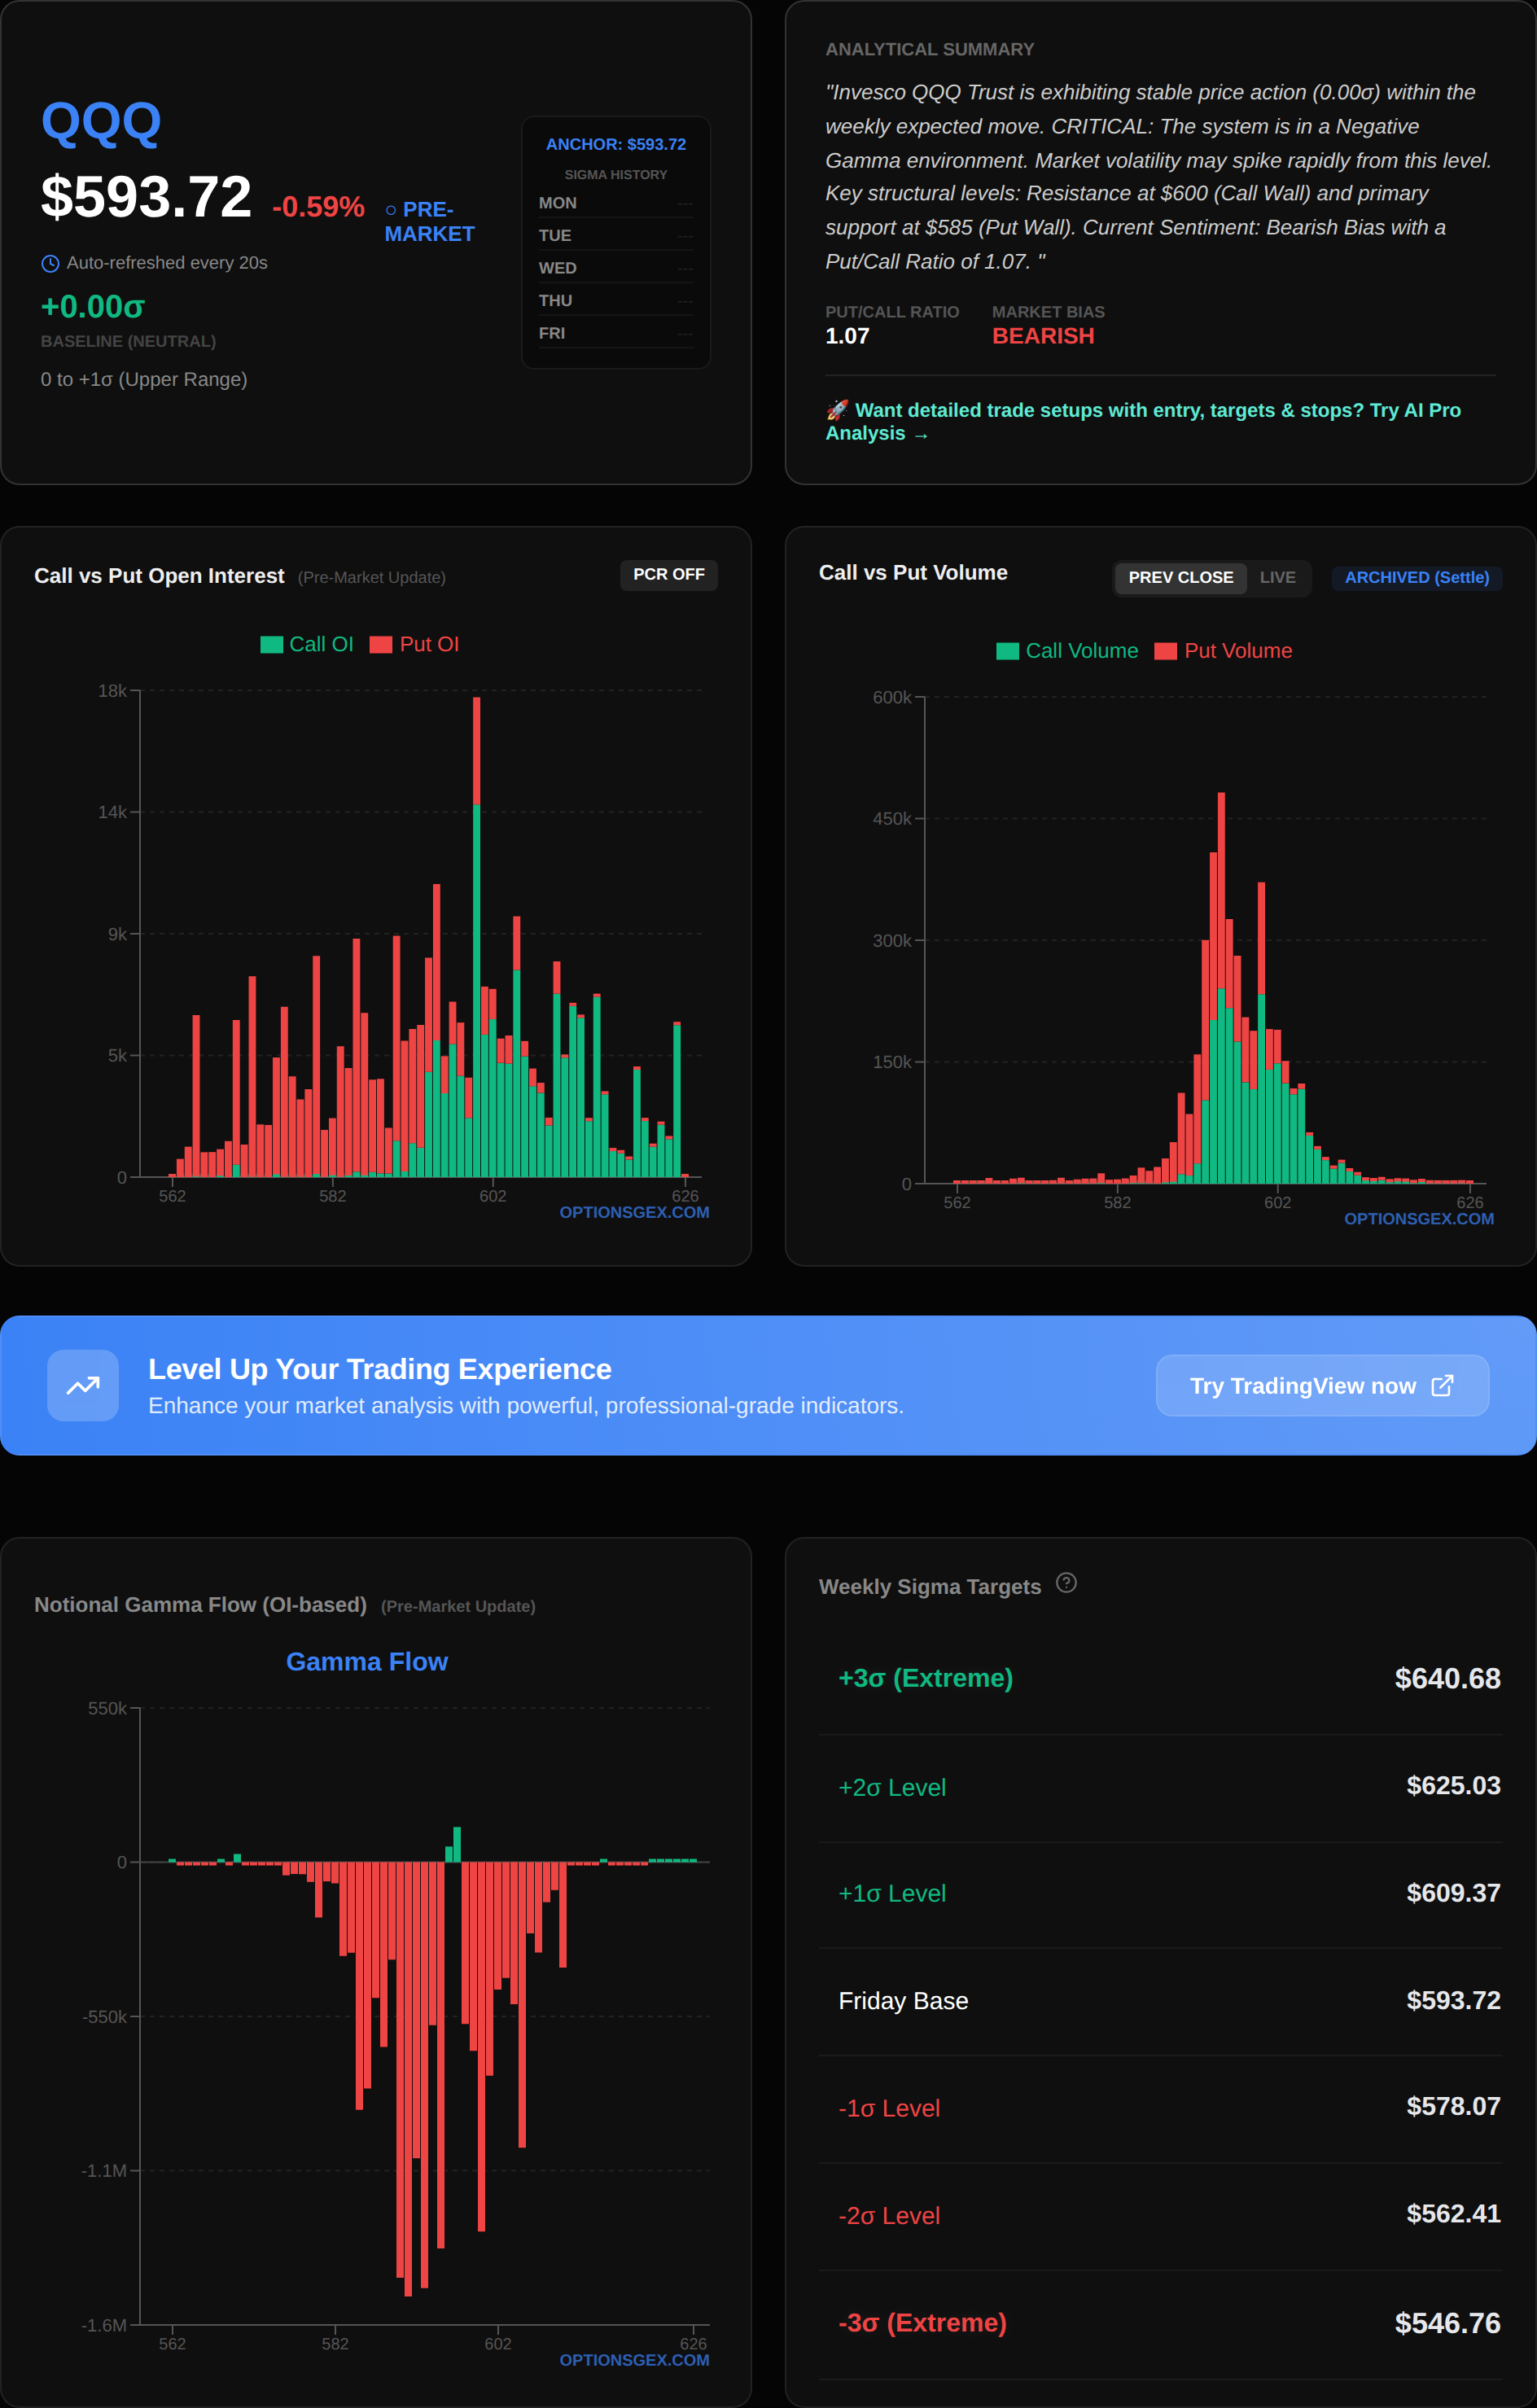Click the pre-market status circle icon
The width and height of the screenshot is (1537, 2408).
[391, 210]
